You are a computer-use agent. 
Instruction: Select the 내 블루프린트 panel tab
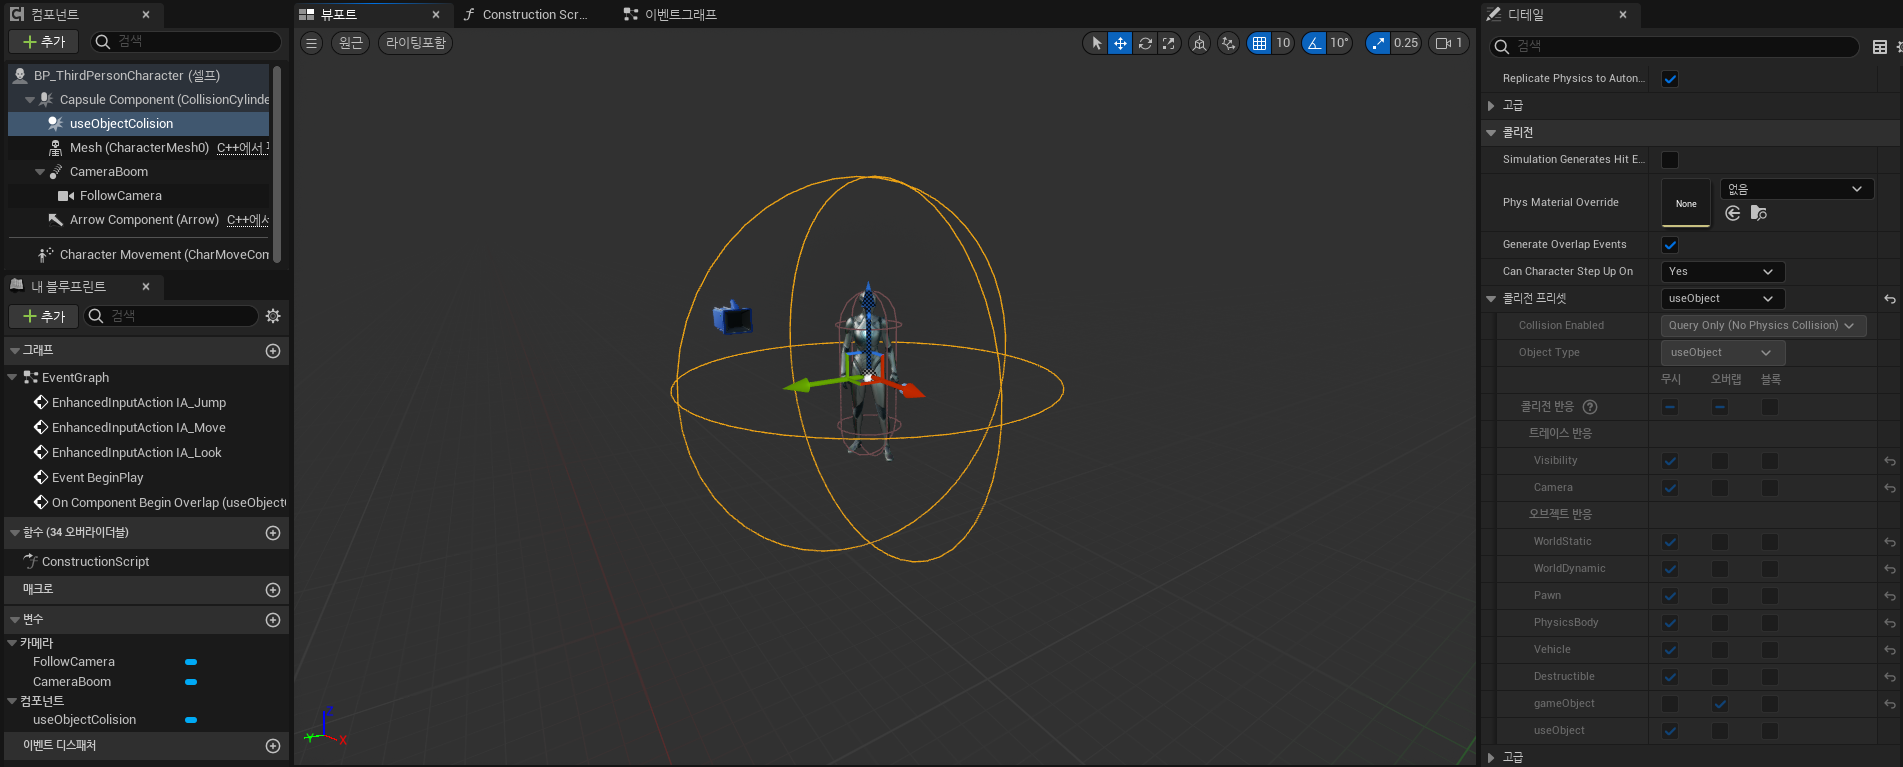click(x=82, y=286)
